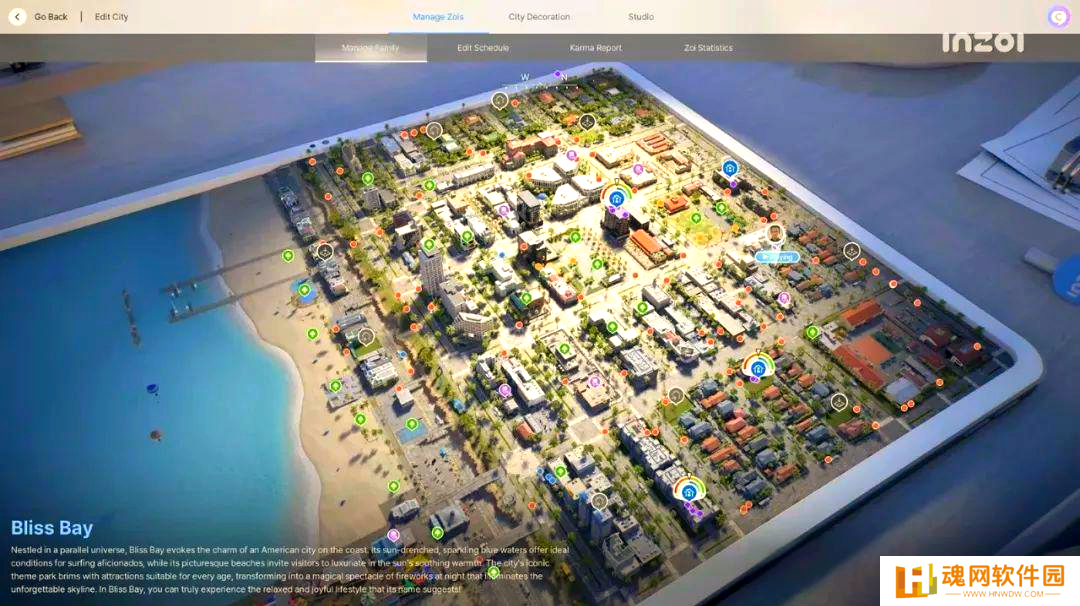Viewport: 1080px width, 606px height.
Task: Open the Edit Schedule sub-tab
Action: coord(483,48)
